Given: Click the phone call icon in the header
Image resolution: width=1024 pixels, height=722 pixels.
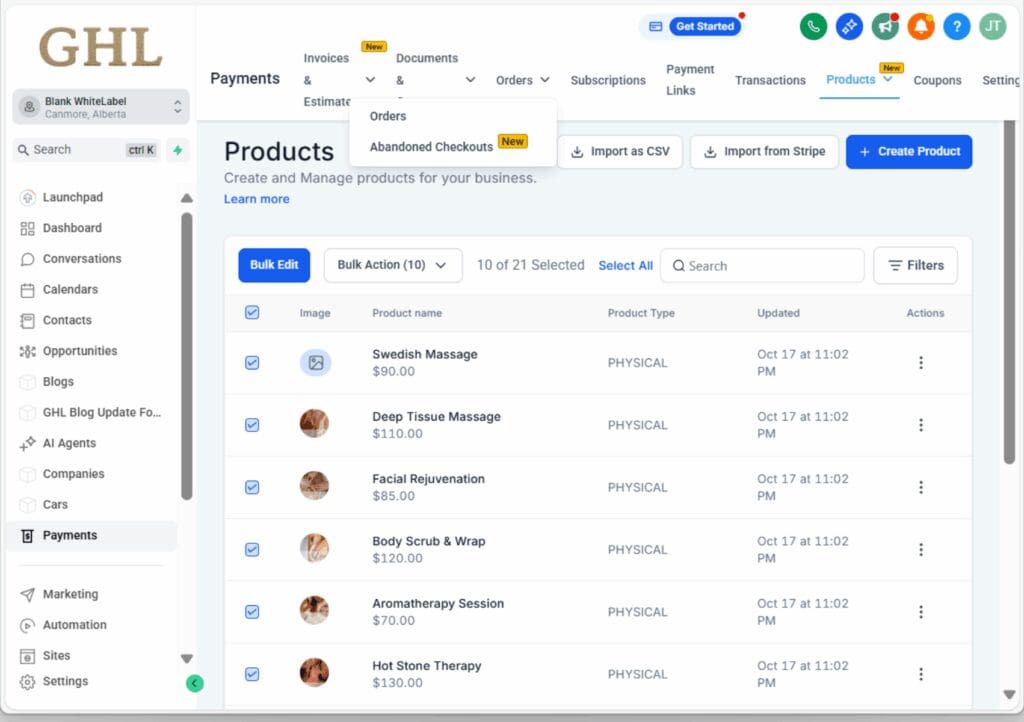Looking at the screenshot, I should [813, 26].
